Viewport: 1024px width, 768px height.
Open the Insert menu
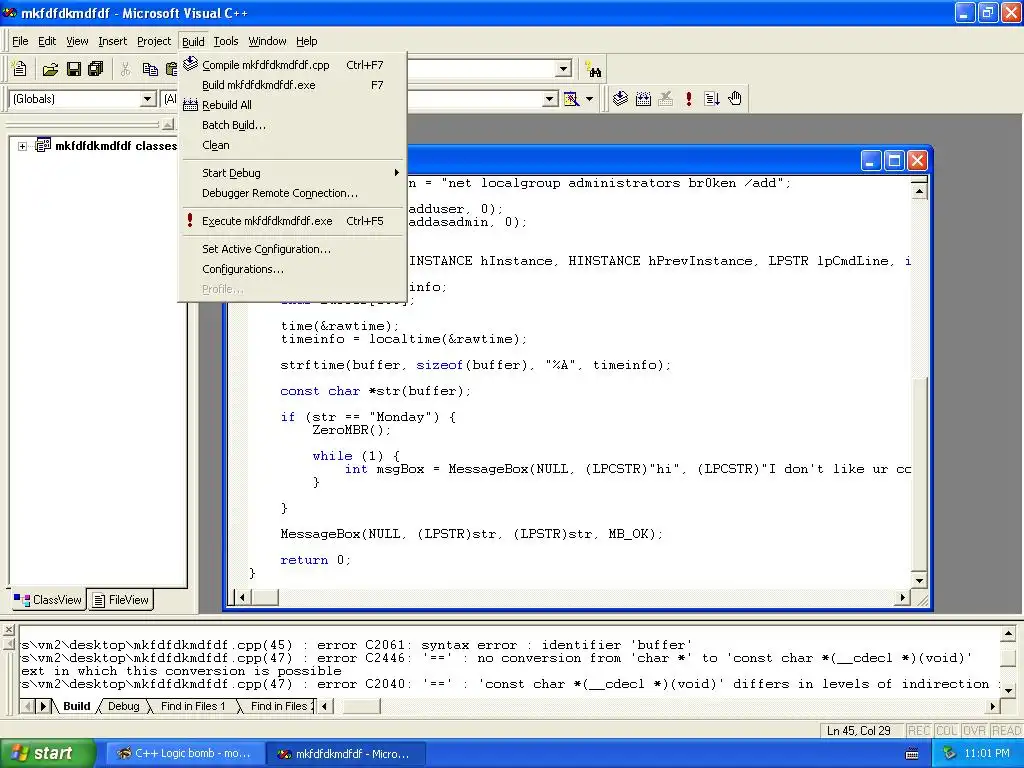pos(112,41)
